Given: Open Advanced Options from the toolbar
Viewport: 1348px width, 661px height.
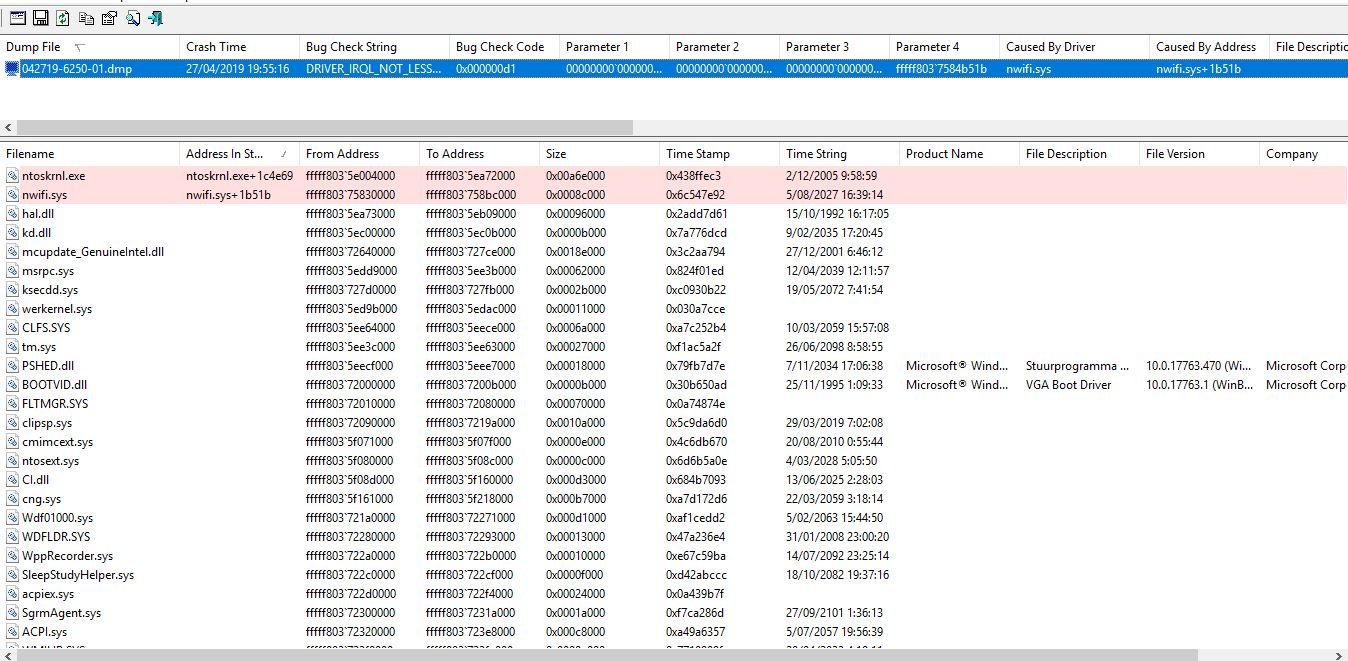Looking at the screenshot, I should coord(17,18).
